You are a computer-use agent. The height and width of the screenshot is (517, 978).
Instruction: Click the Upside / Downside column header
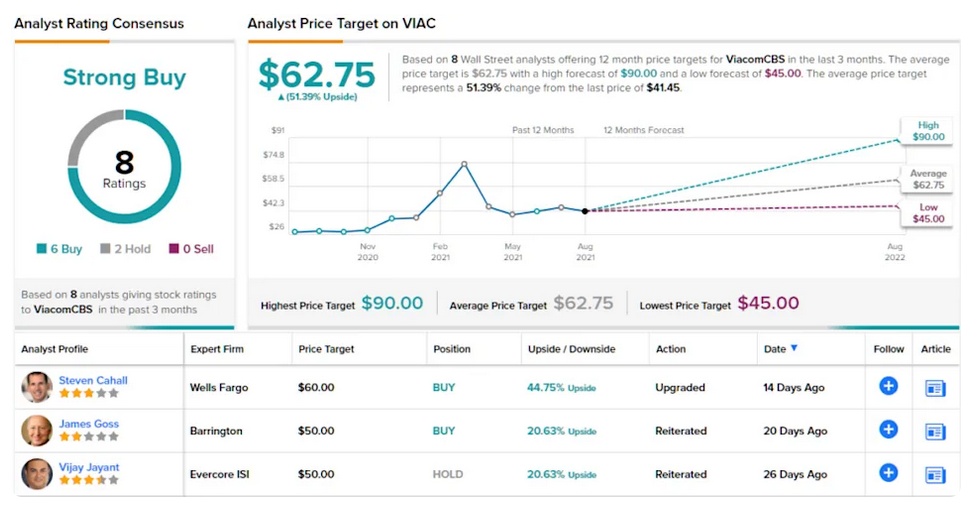pyautogui.click(x=571, y=349)
